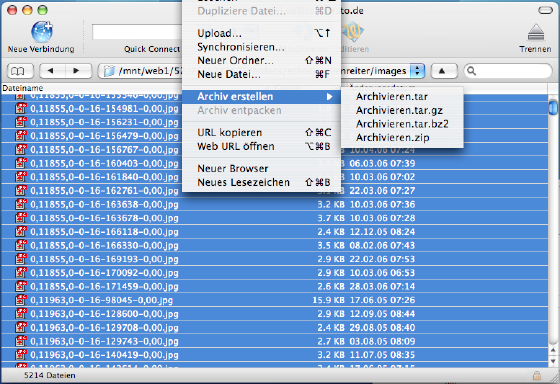This screenshot has width=560, height=384.
Task: Go back with the left arrow button
Action: click(x=52, y=71)
